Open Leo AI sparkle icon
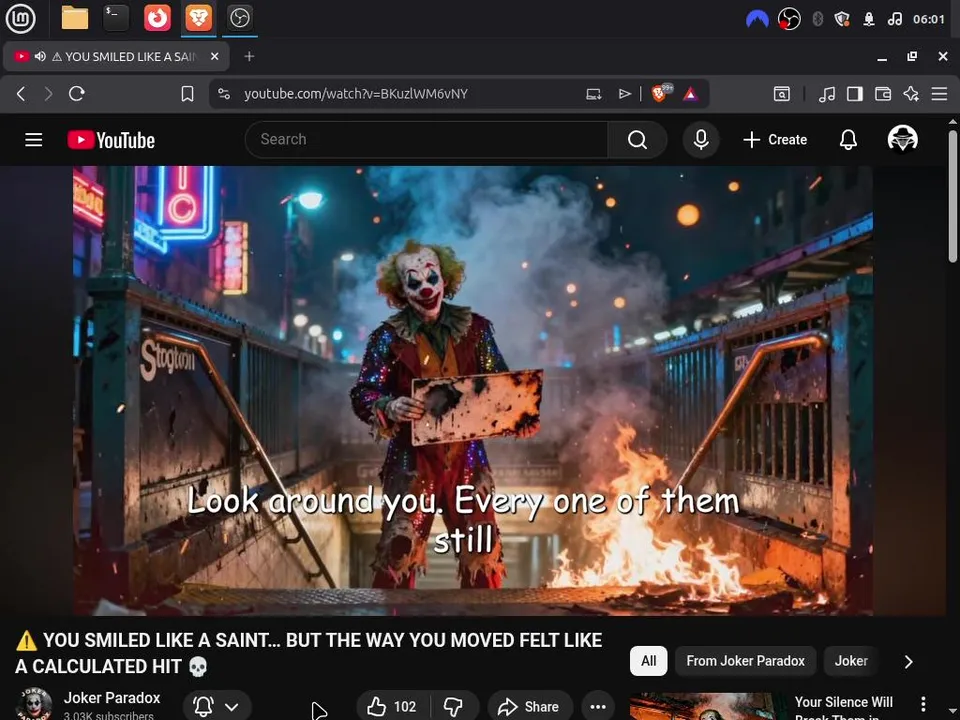This screenshot has height=720, width=960. pos(911,94)
